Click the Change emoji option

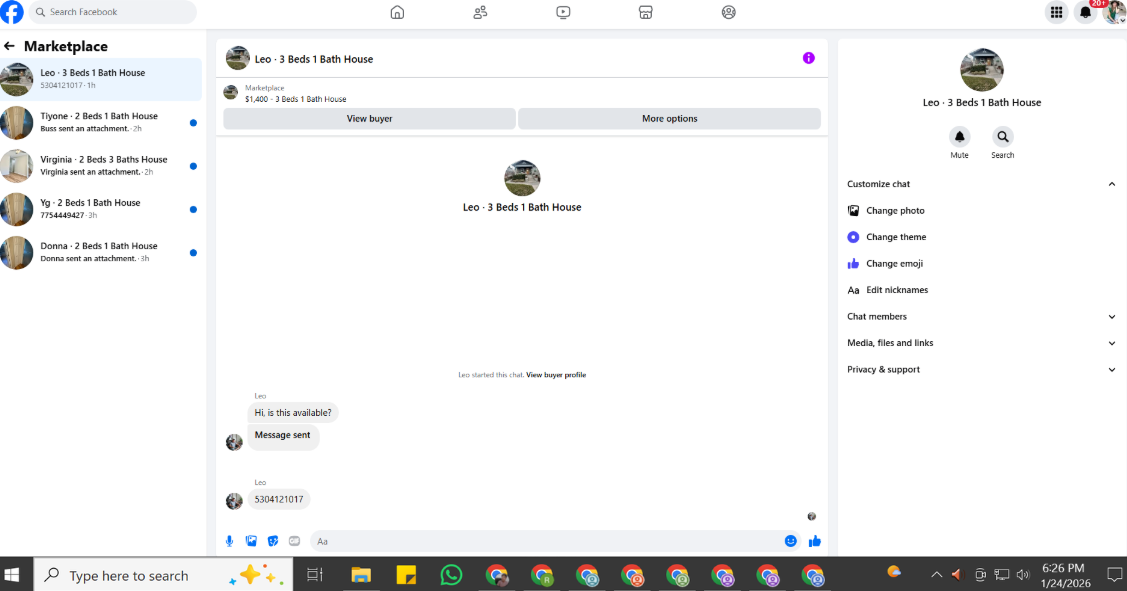(981, 264)
